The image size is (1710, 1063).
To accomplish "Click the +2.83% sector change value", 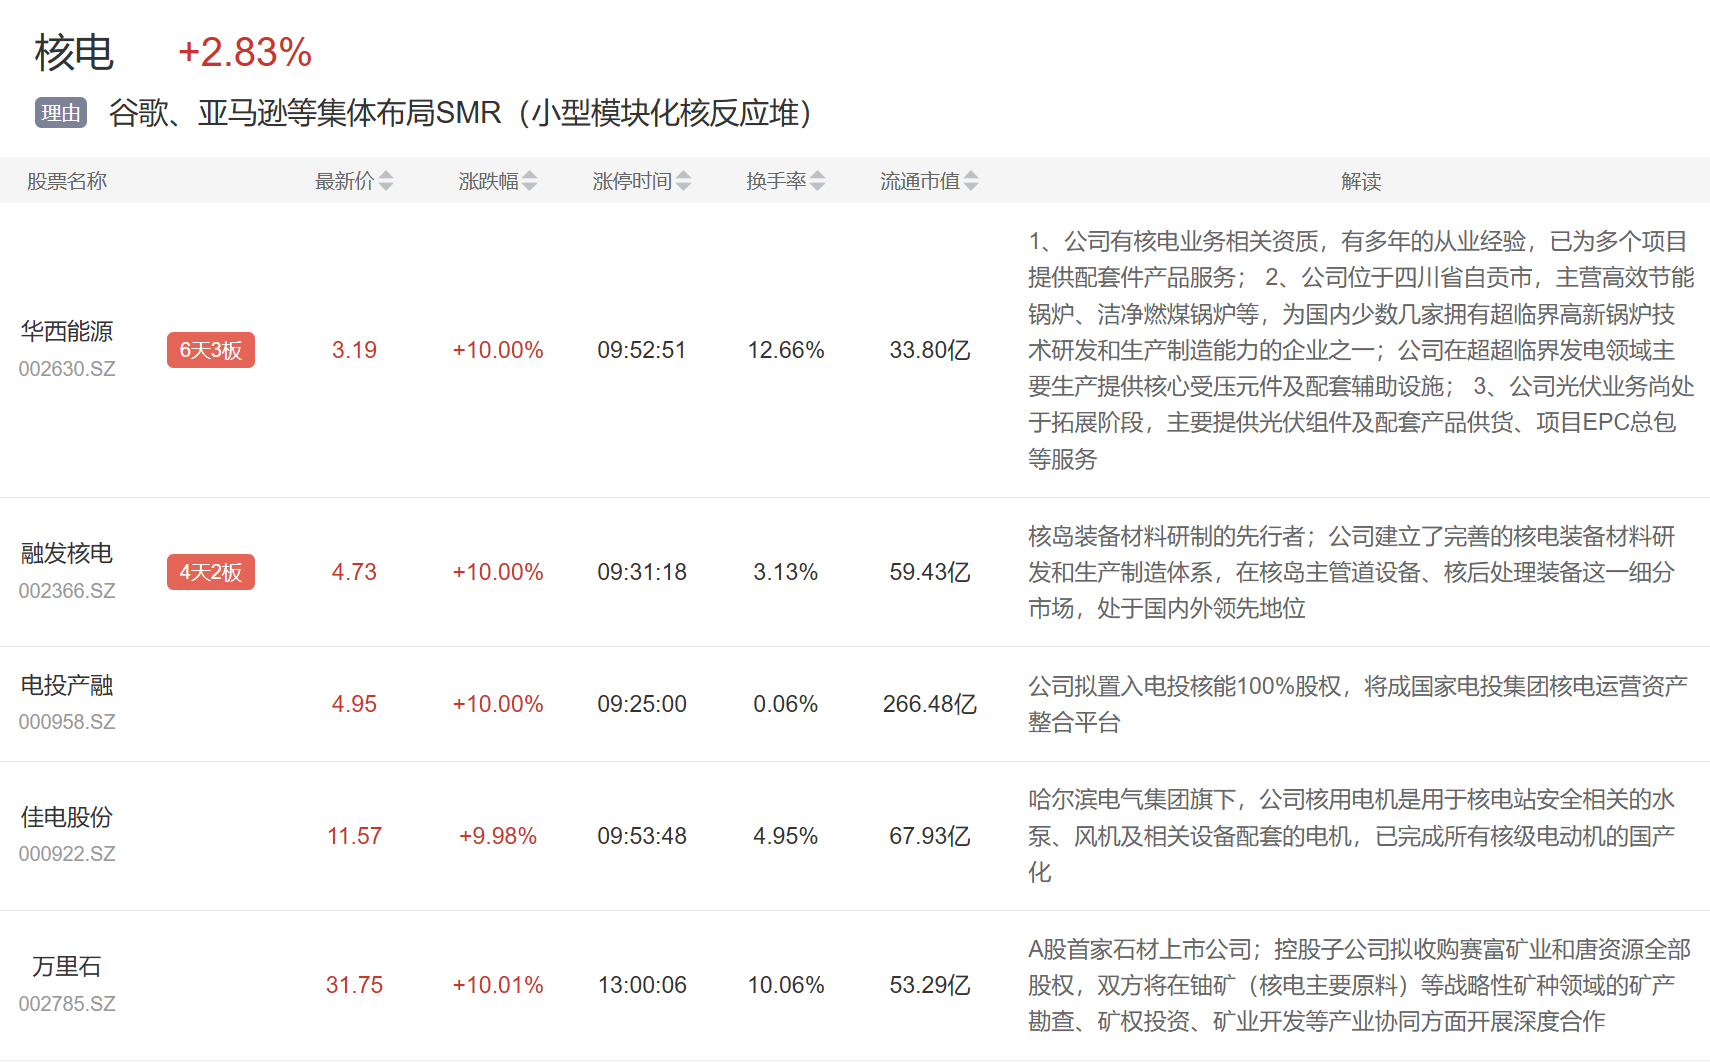I will 245,52.
